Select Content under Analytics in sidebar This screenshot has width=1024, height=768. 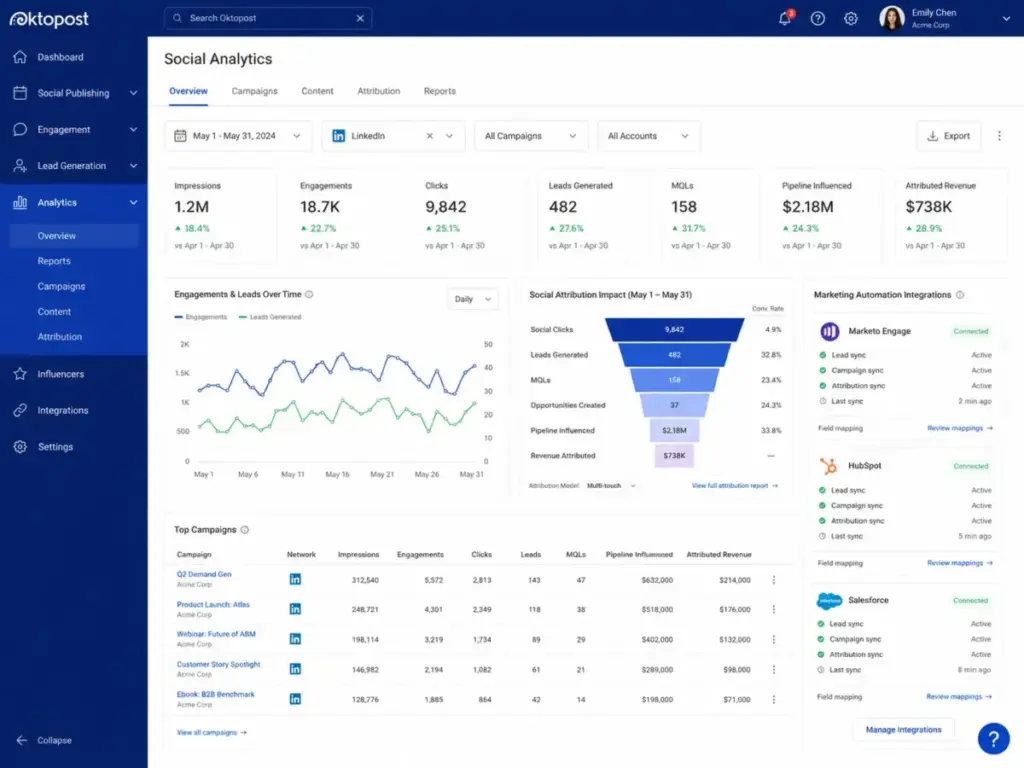pyautogui.click(x=54, y=312)
